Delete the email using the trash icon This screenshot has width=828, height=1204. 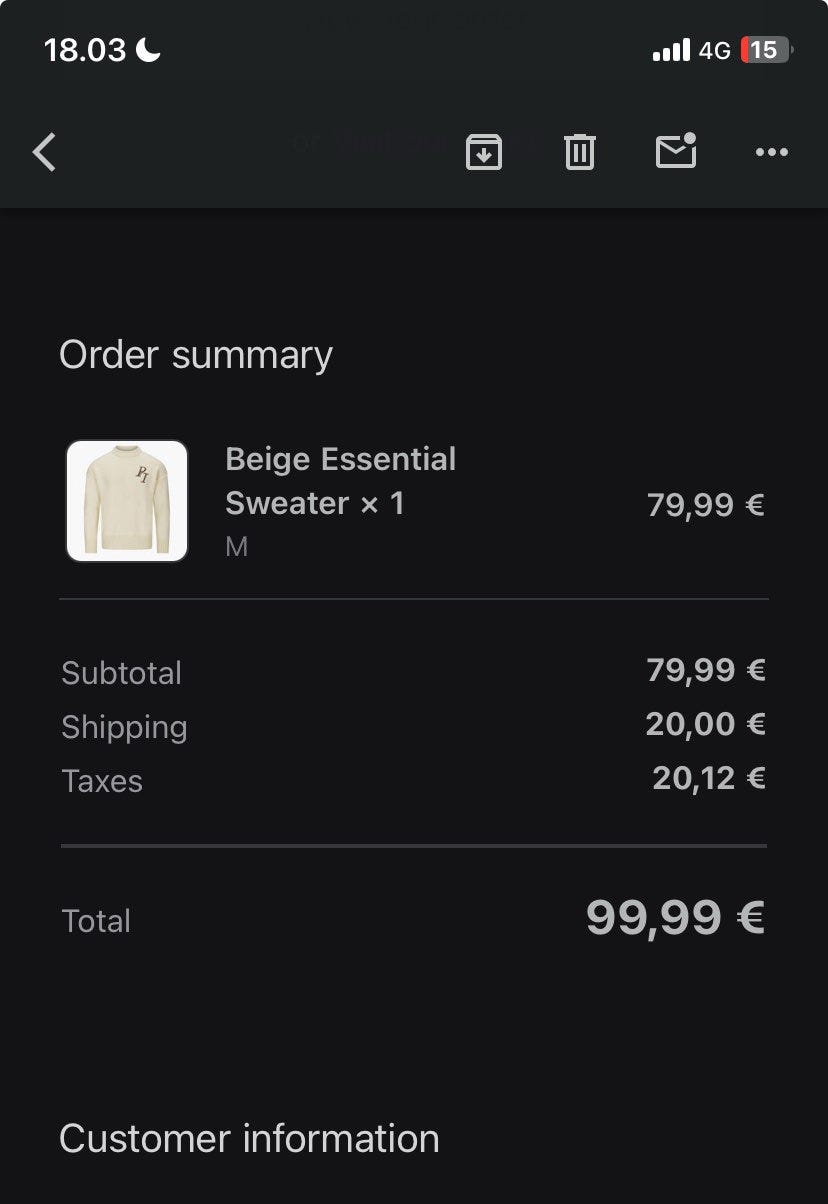point(580,152)
